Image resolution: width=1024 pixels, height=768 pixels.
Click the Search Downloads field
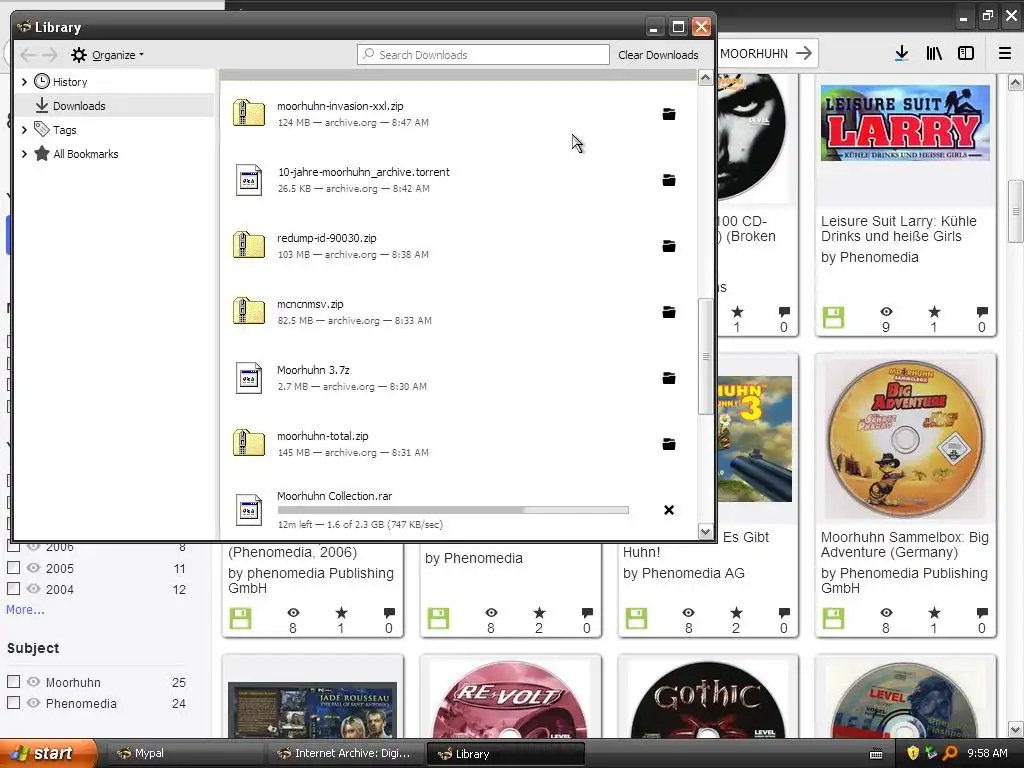pyautogui.click(x=483, y=55)
